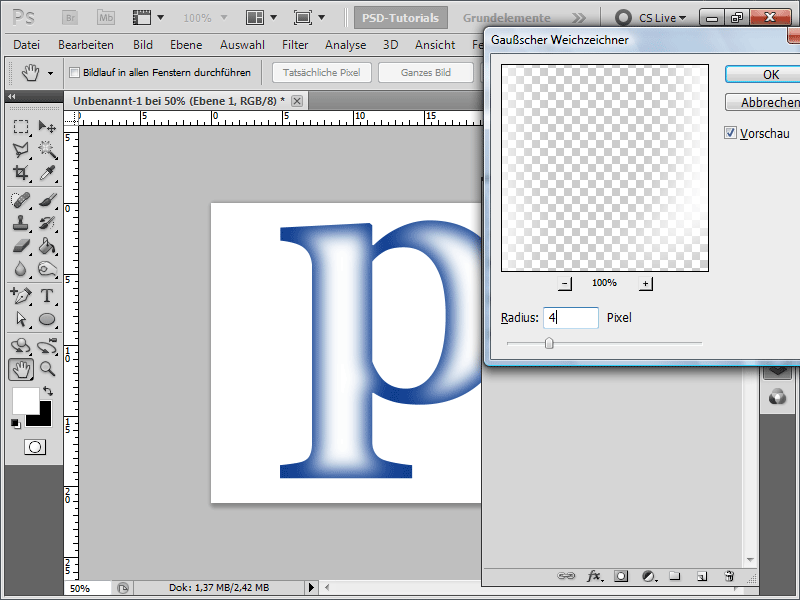Screen dimensions: 800x600
Task: Select the Magic Wand tool
Action: [x=47, y=149]
